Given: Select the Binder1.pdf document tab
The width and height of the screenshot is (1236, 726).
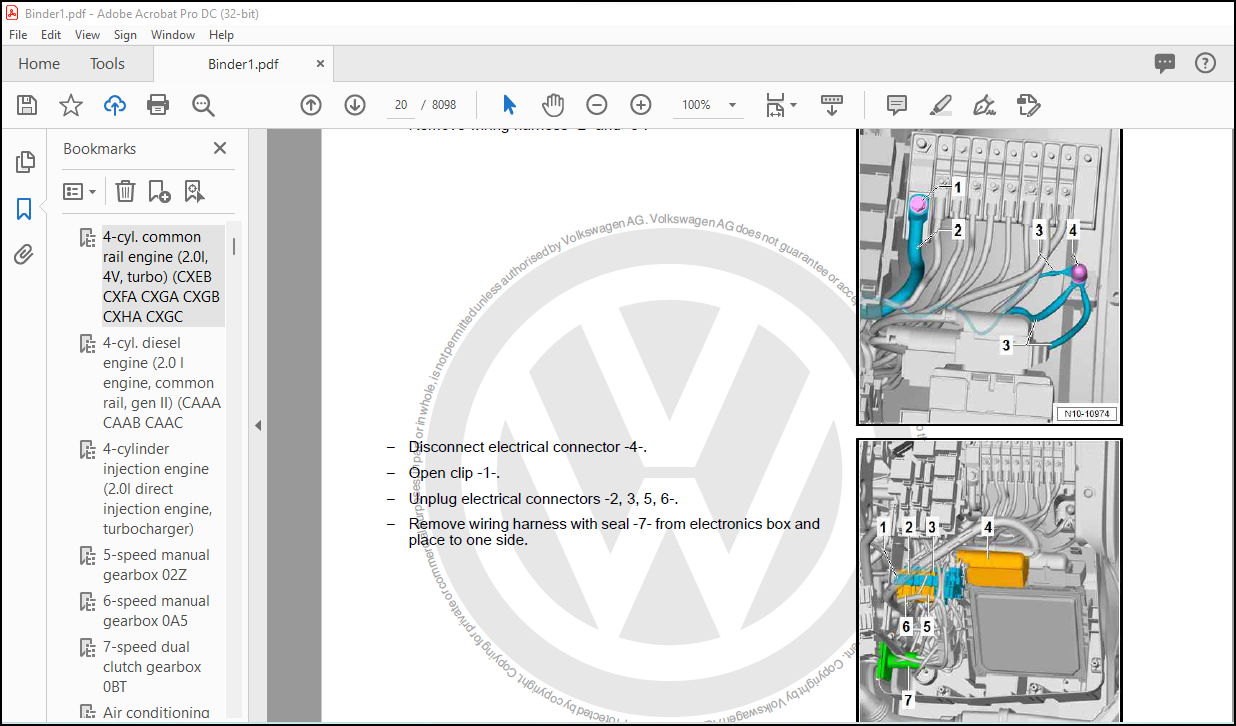Looking at the screenshot, I should (x=243, y=64).
